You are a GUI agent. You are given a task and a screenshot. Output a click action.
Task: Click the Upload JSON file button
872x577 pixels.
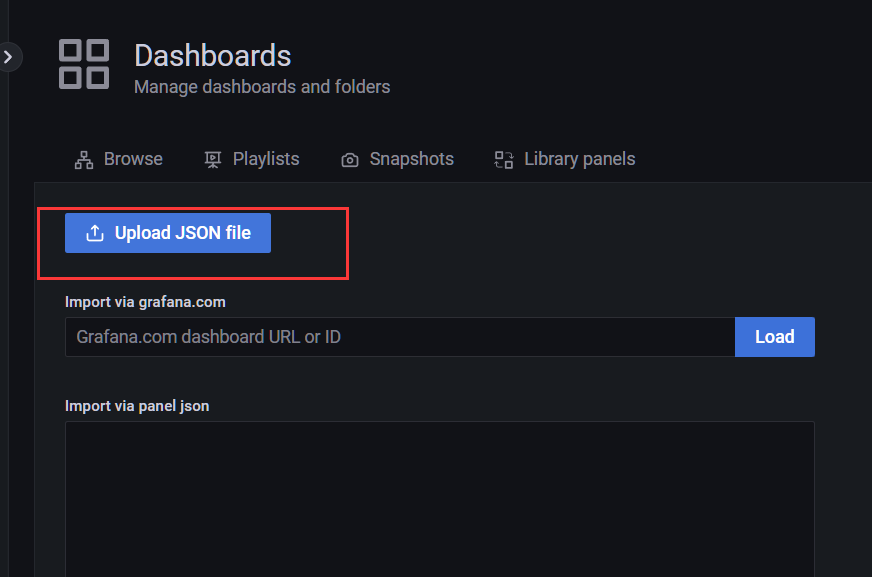coord(168,233)
